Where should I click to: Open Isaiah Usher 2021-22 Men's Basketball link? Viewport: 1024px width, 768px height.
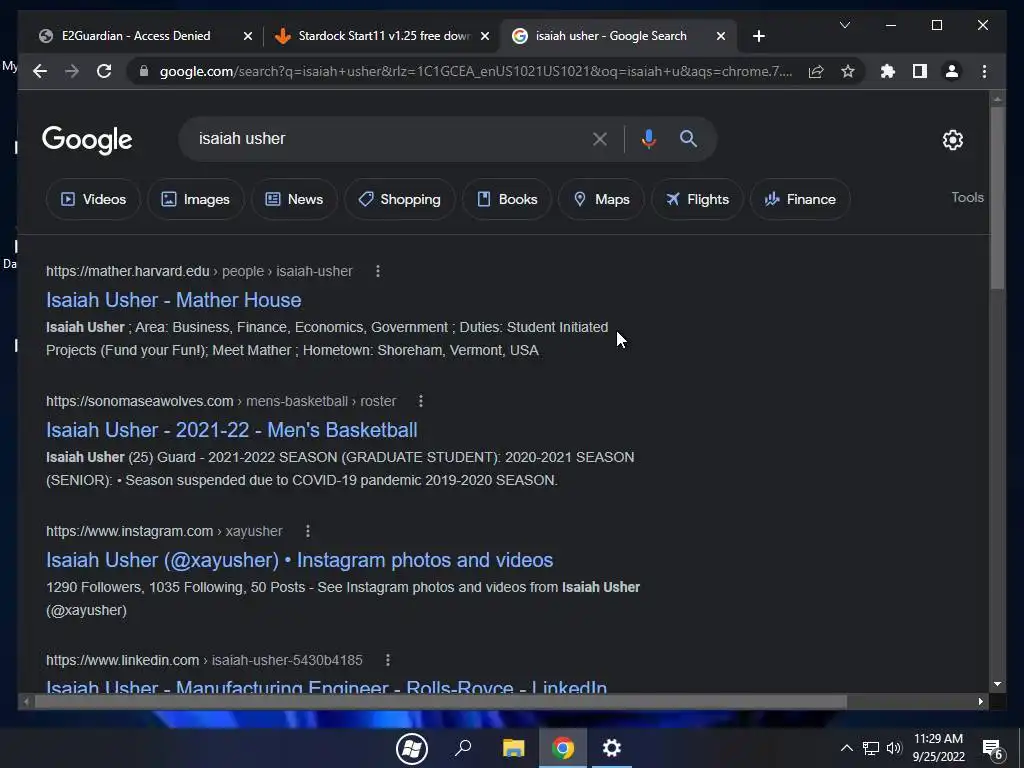tap(232, 430)
